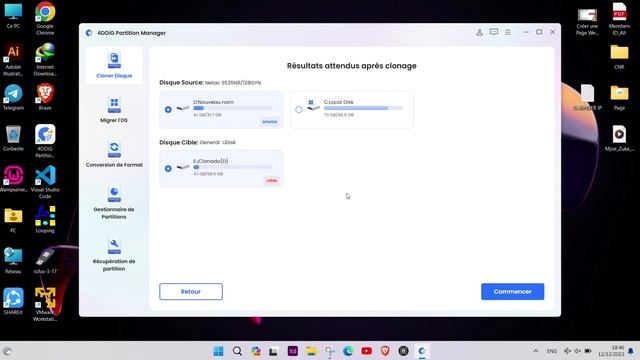Open Members ID_All PDF desktop file
Image resolution: width=640 pixels, height=360 pixels.
coord(619,19)
